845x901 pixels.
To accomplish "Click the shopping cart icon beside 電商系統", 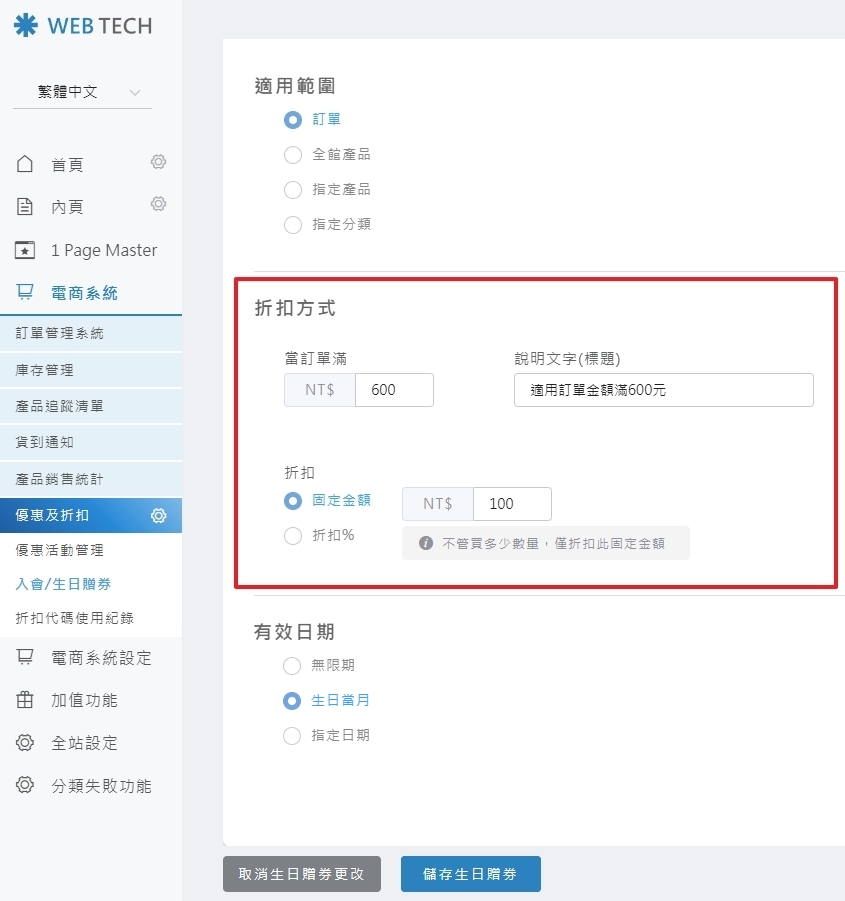I will click(x=27, y=293).
